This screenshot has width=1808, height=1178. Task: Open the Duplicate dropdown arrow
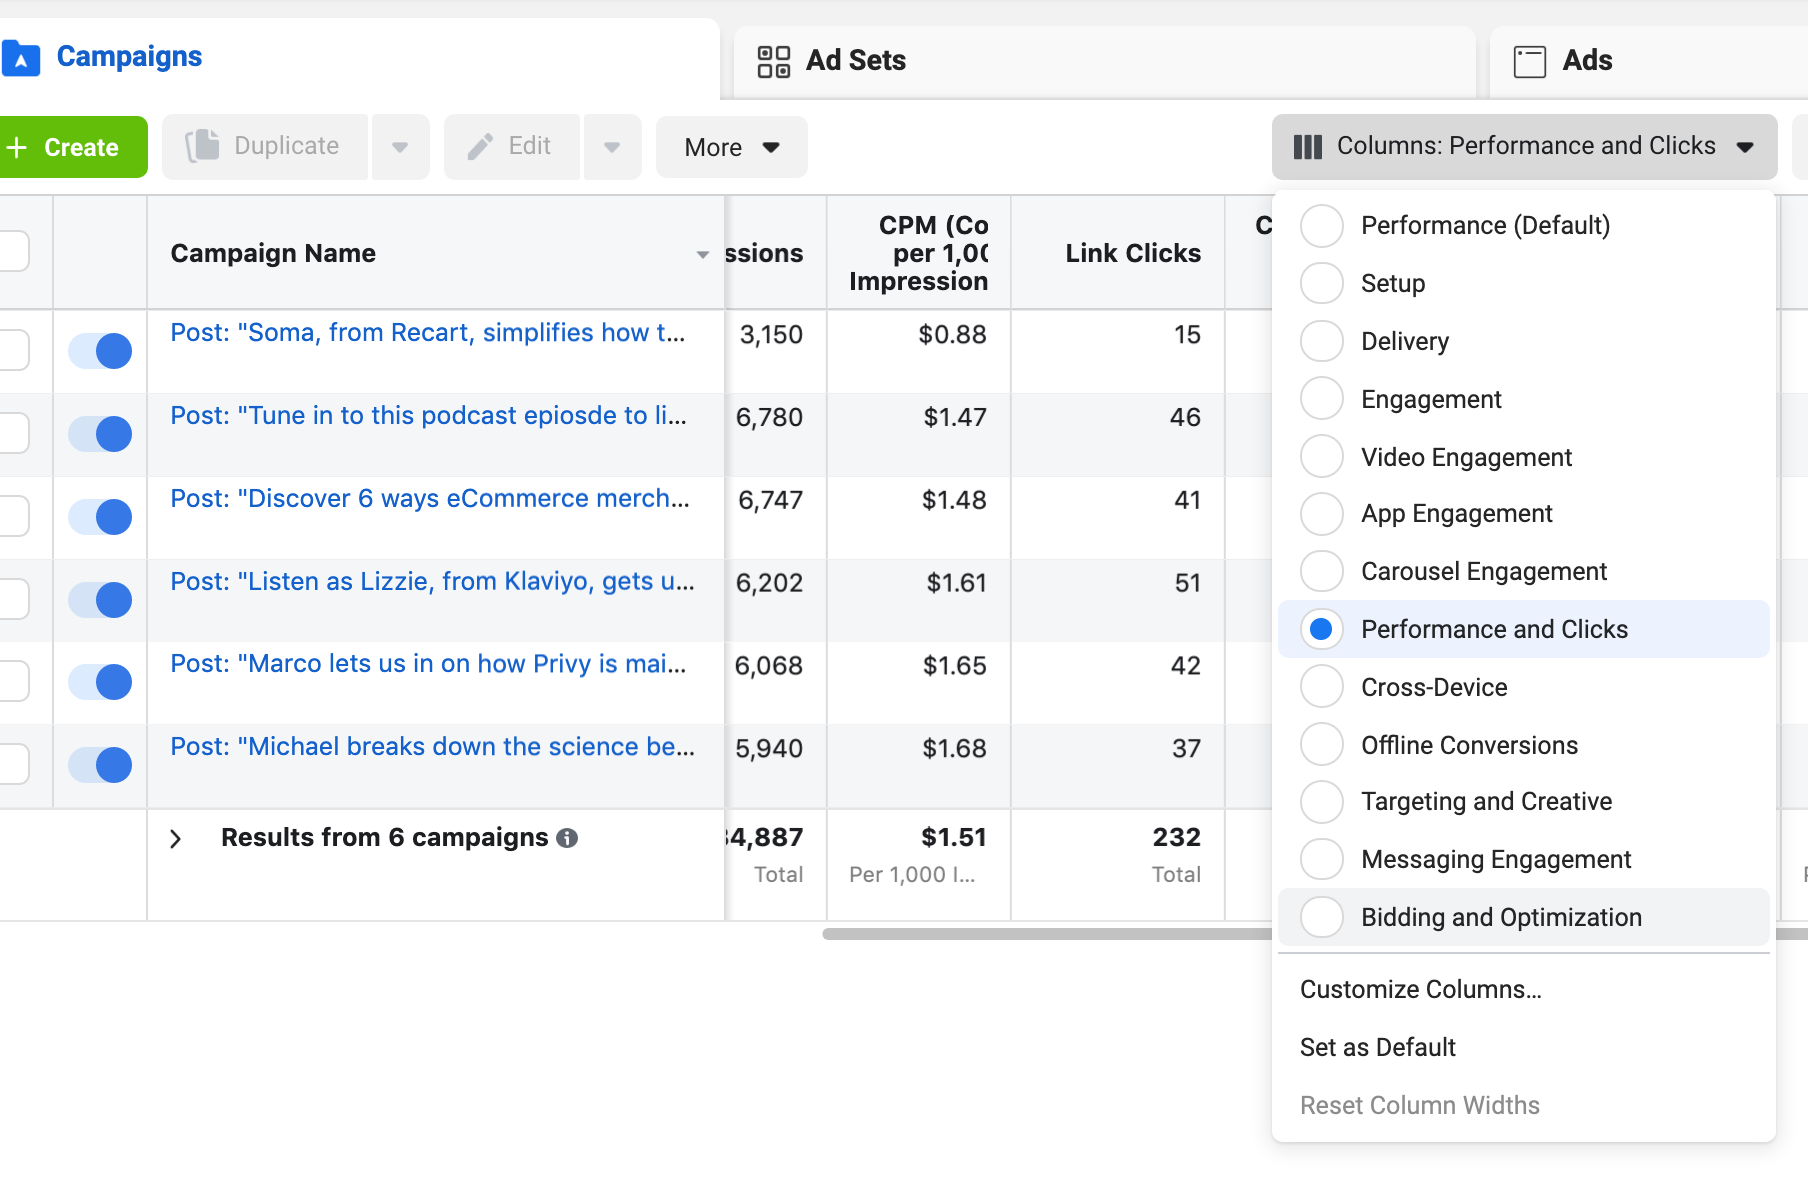coord(400,147)
